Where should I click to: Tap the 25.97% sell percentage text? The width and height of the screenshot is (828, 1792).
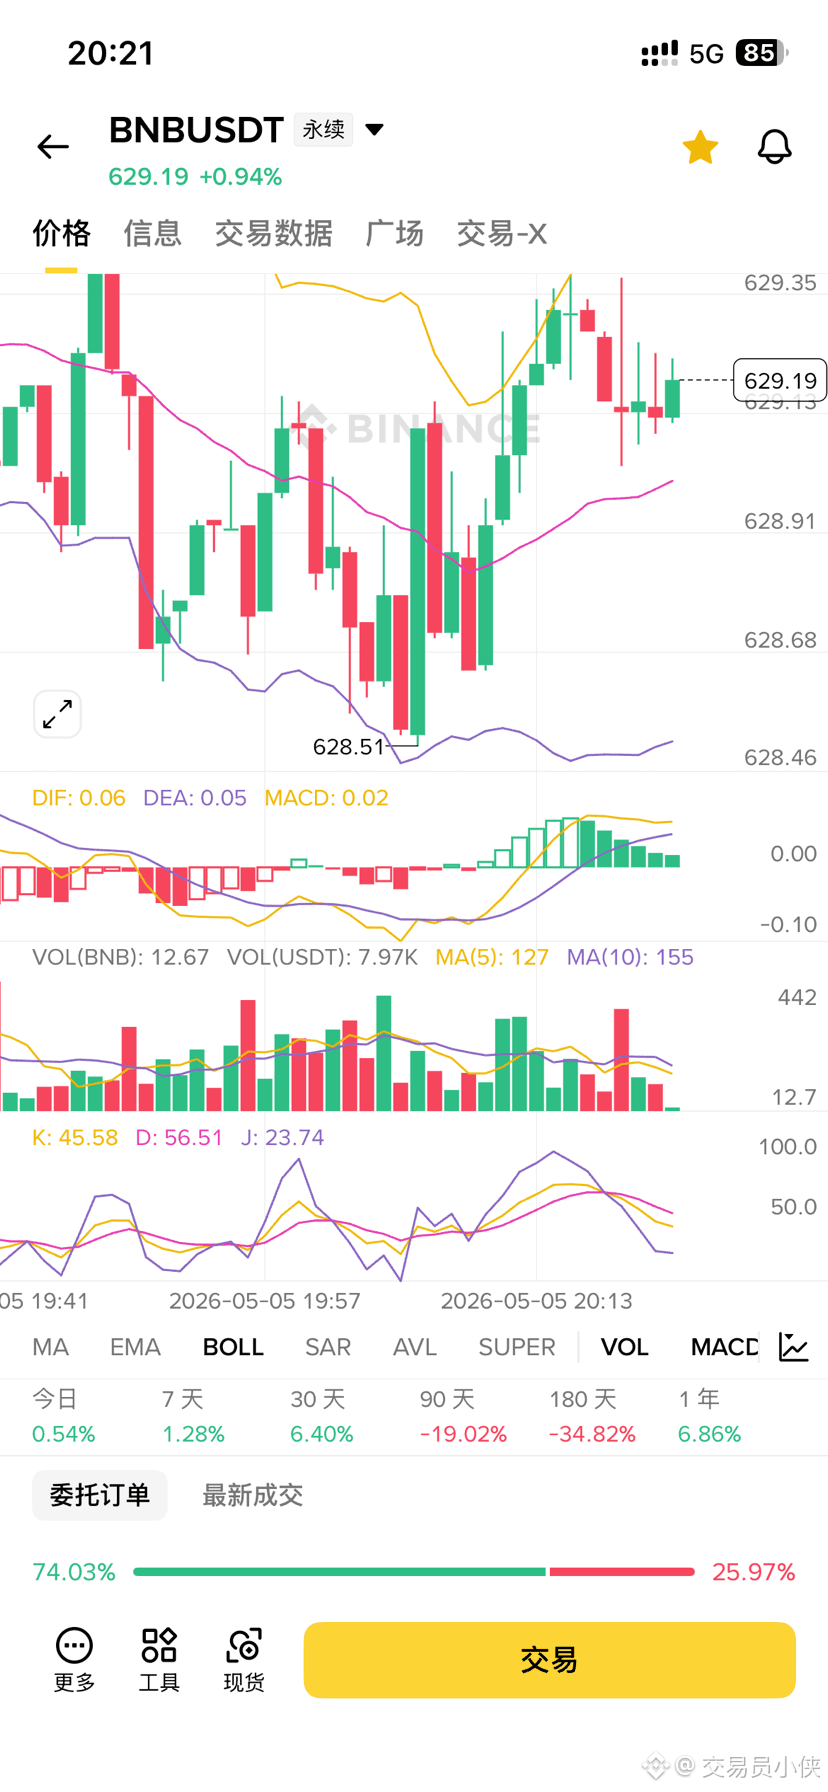pyautogui.click(x=754, y=1572)
